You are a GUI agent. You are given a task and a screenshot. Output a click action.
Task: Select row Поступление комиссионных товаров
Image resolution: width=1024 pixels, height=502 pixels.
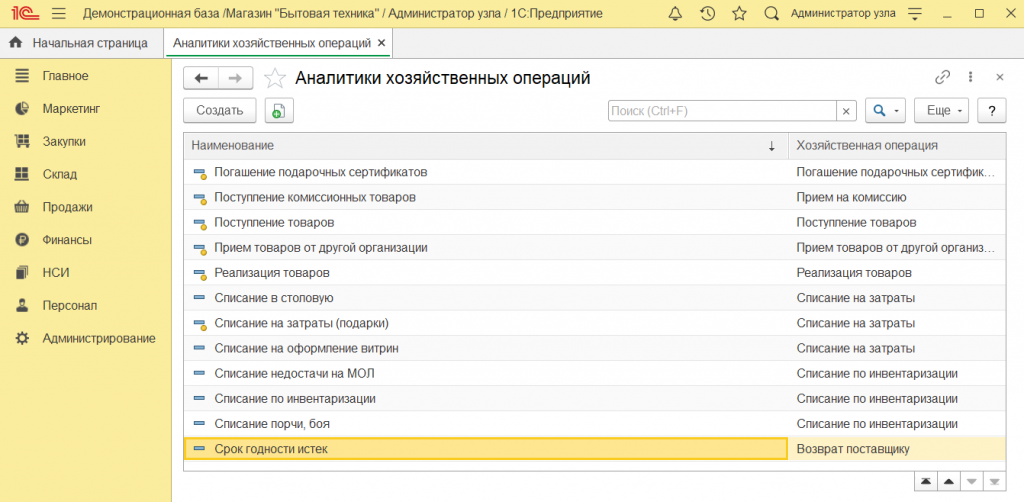click(x=594, y=197)
